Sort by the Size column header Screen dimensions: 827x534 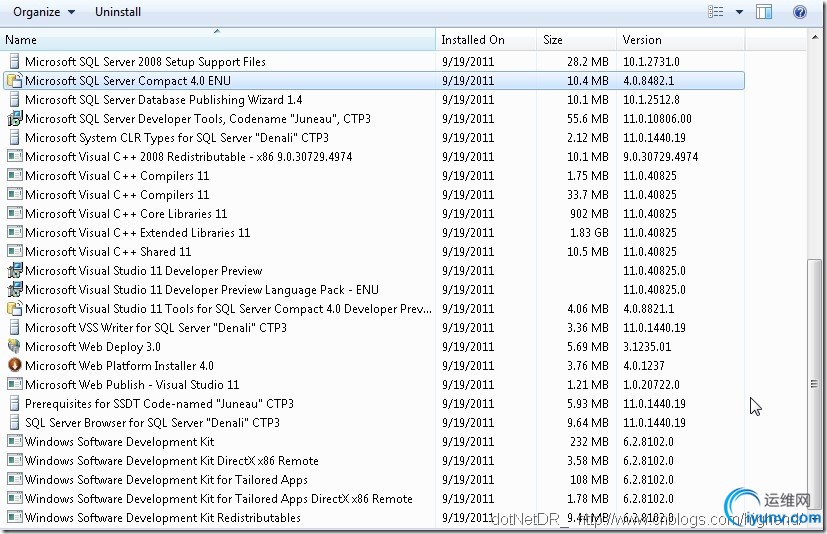point(576,40)
